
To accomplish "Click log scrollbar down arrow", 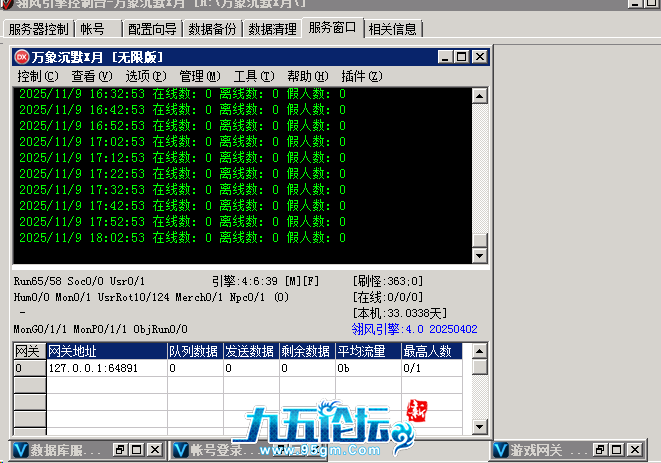I will (479, 256).
